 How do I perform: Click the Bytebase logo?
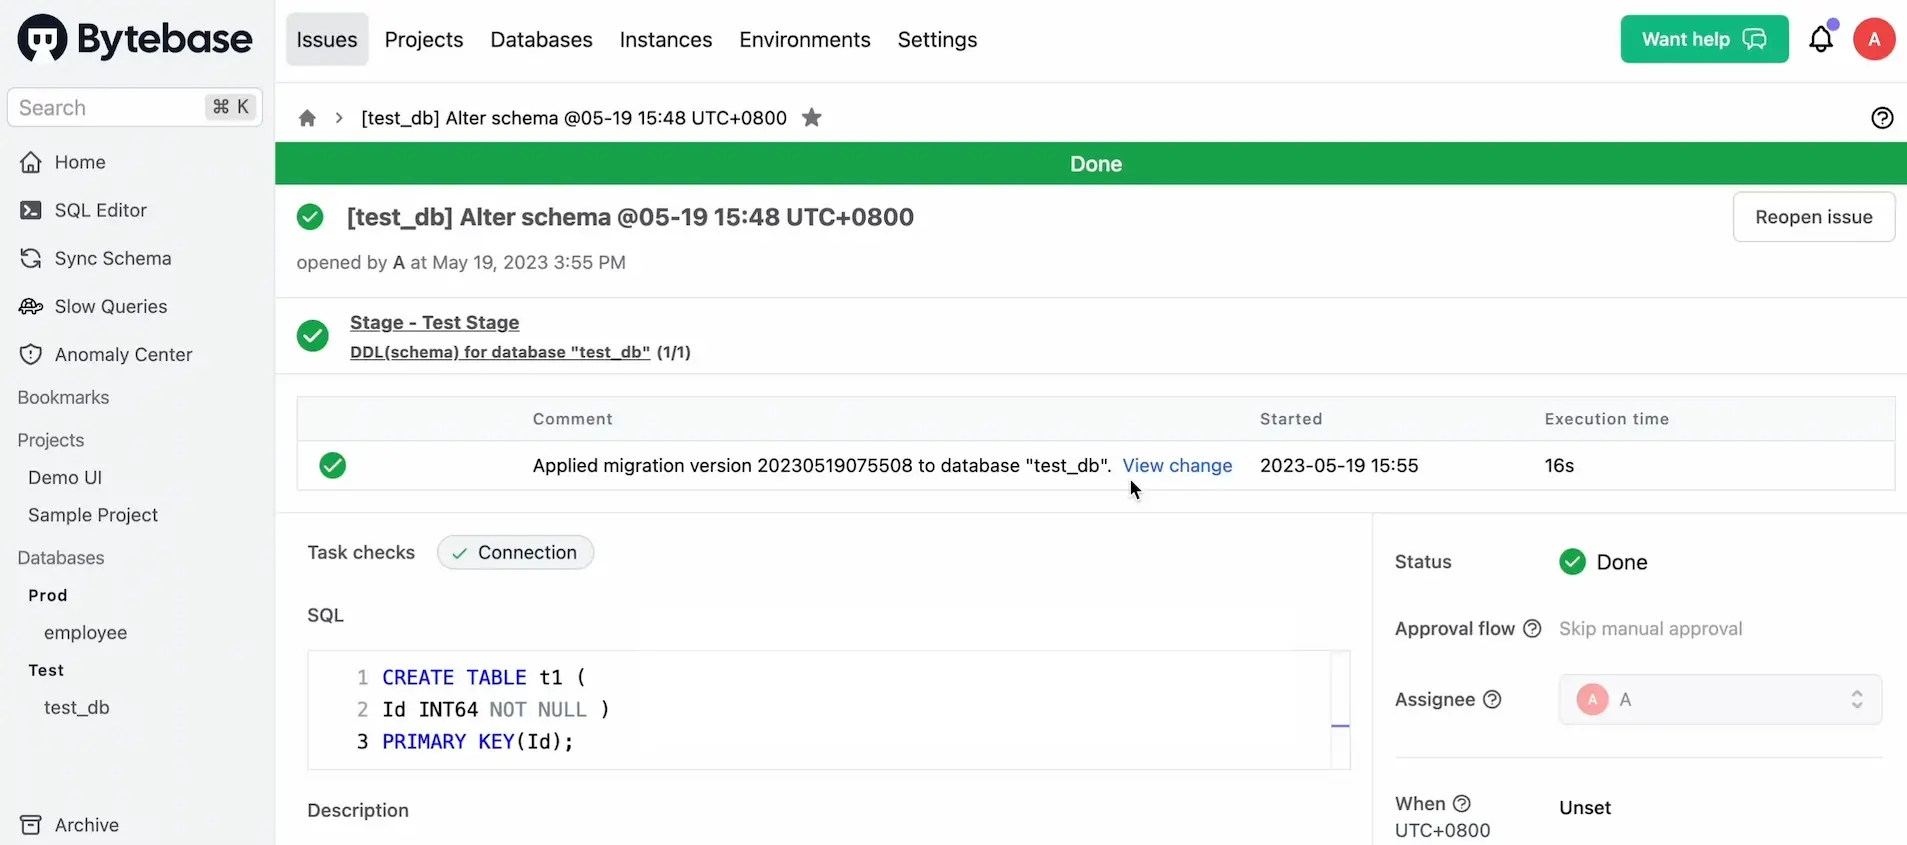pos(135,39)
